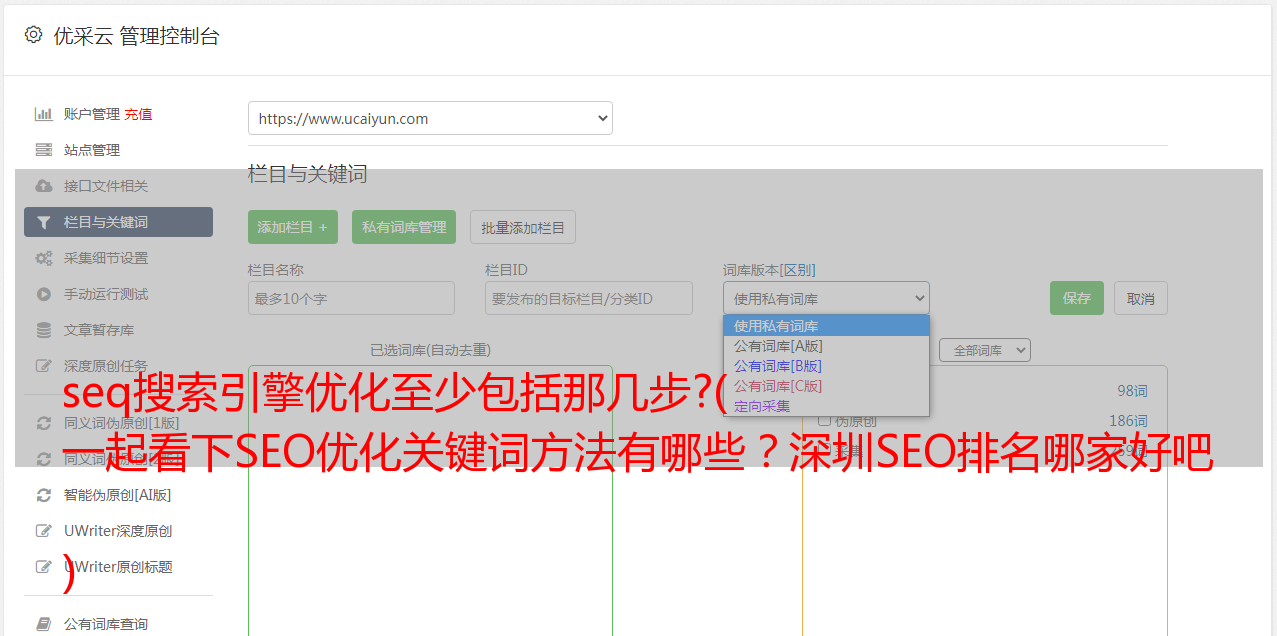Screen dimensions: 1277x636
Task: Click the 词库版本[区别] label
Action: tap(769, 270)
